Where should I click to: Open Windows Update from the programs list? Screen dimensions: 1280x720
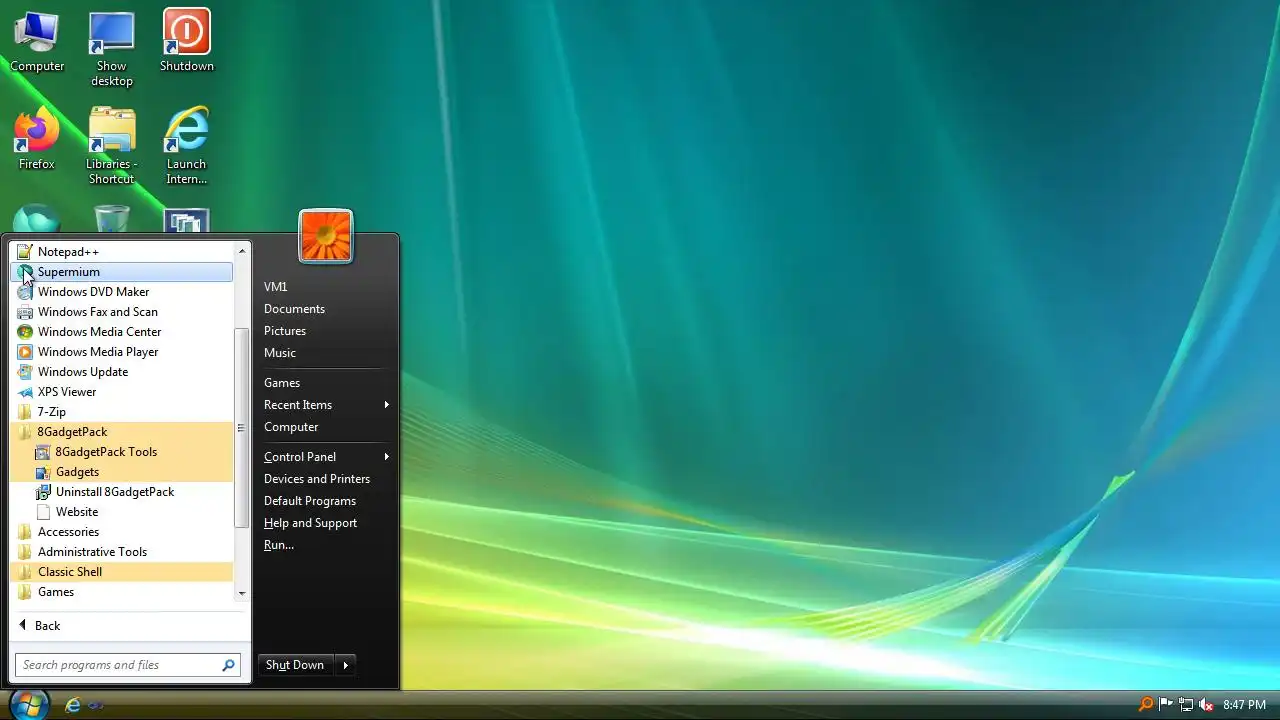click(121, 372)
